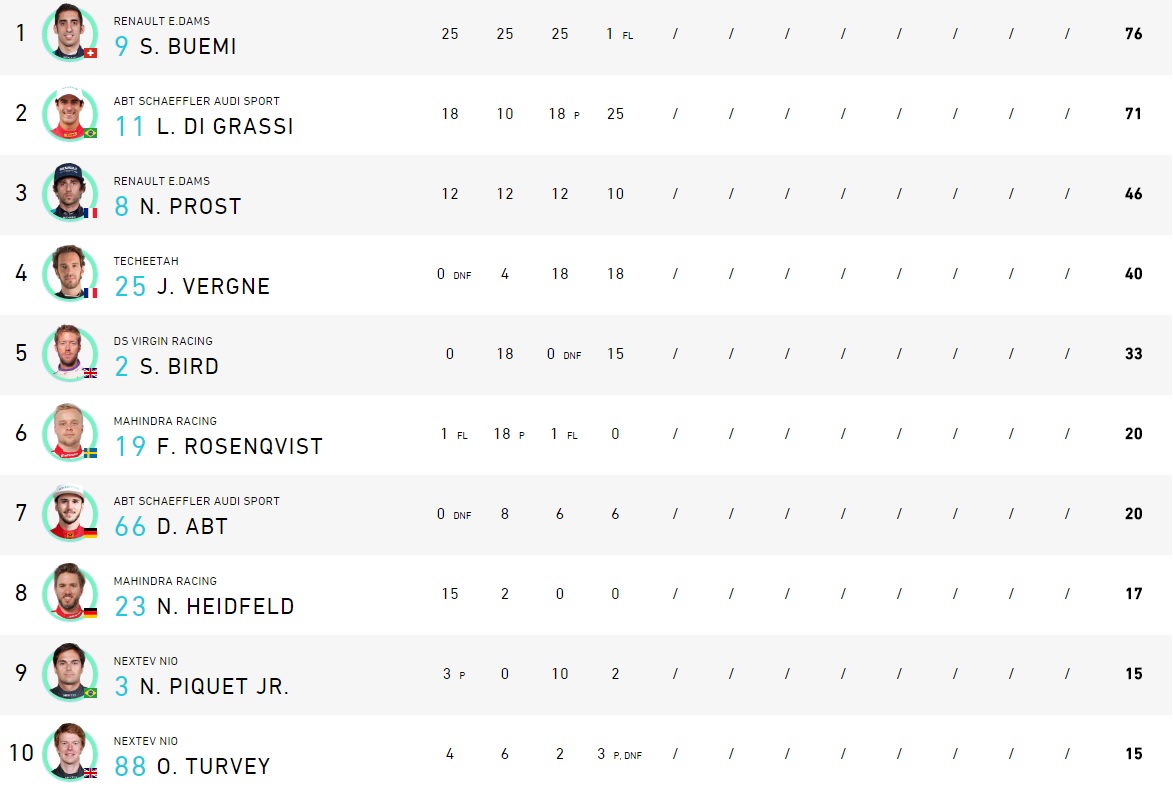Click O. Turvey's portrait image
This screenshot has height=786, width=1173.
coord(70,753)
